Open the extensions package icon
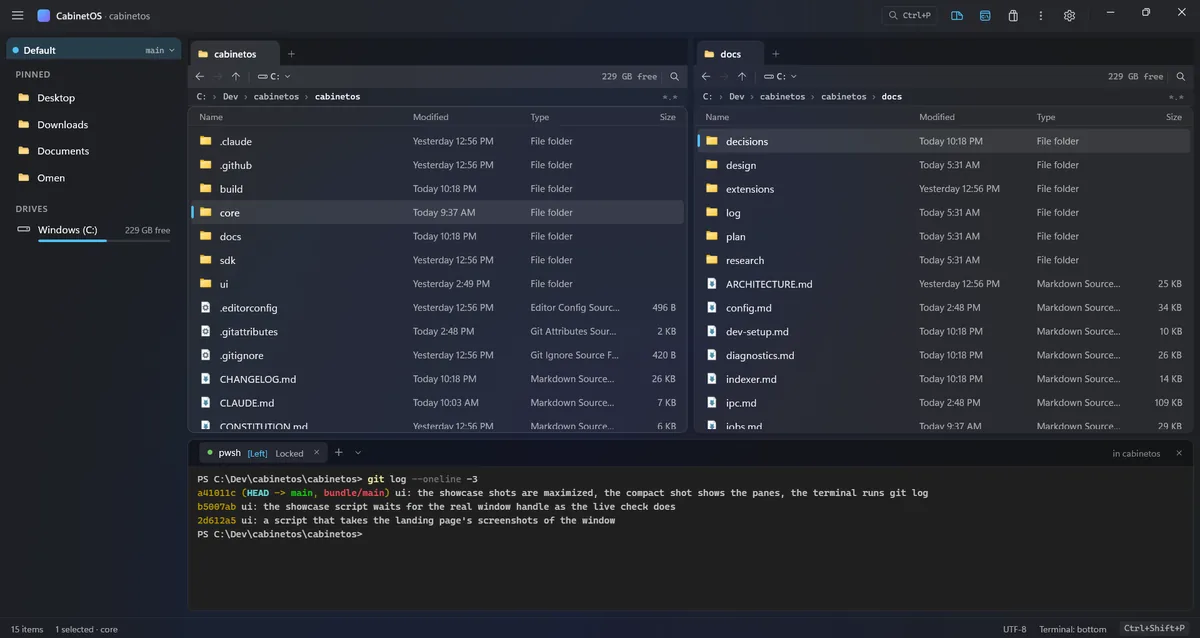 coord(1013,15)
